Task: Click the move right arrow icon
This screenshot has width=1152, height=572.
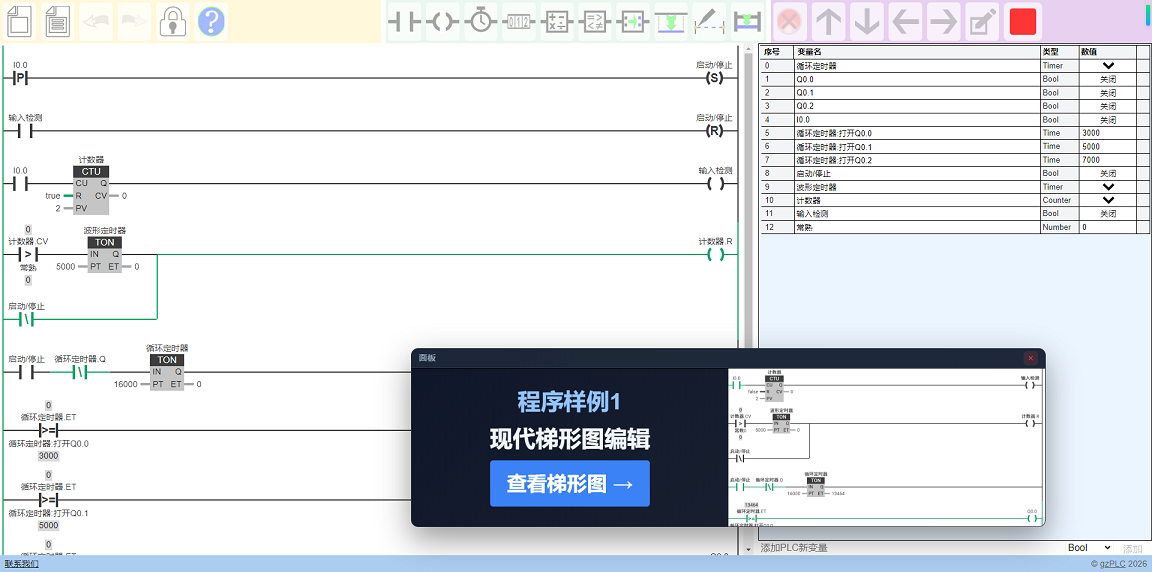Action: (943, 21)
